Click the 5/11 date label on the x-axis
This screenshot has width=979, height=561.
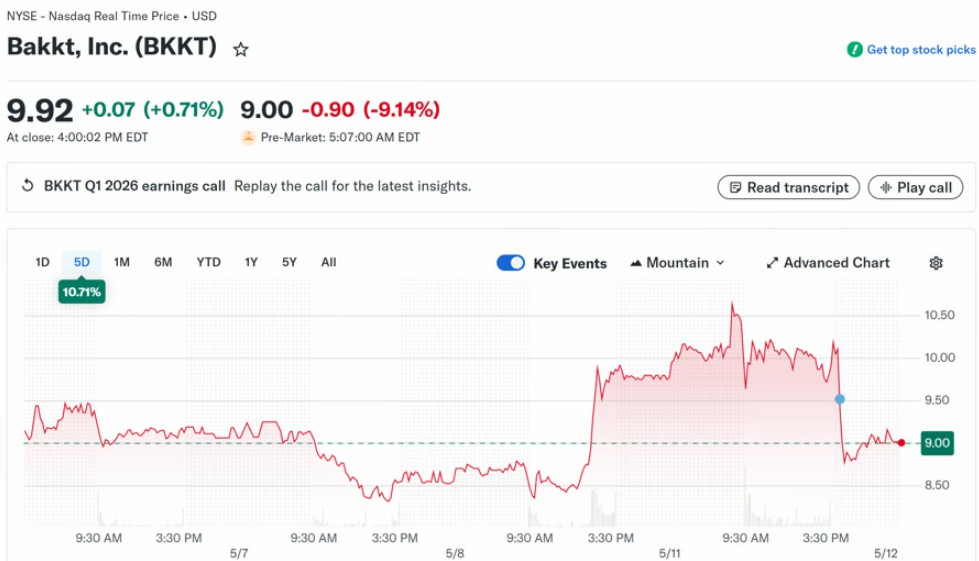pos(669,554)
